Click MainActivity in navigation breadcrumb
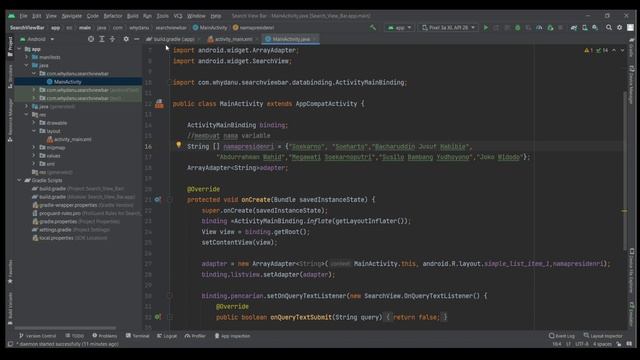 tap(209, 28)
